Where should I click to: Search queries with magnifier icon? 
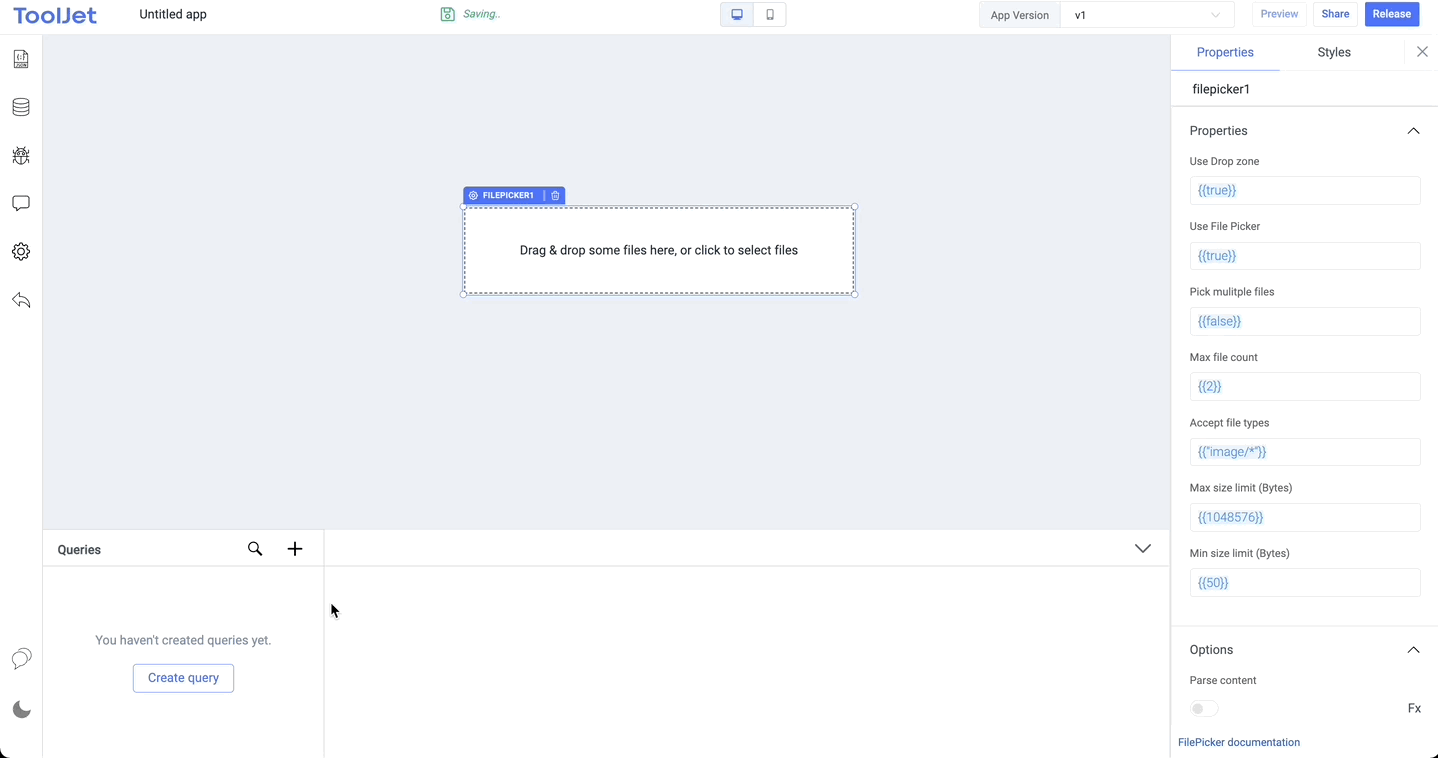pos(255,549)
